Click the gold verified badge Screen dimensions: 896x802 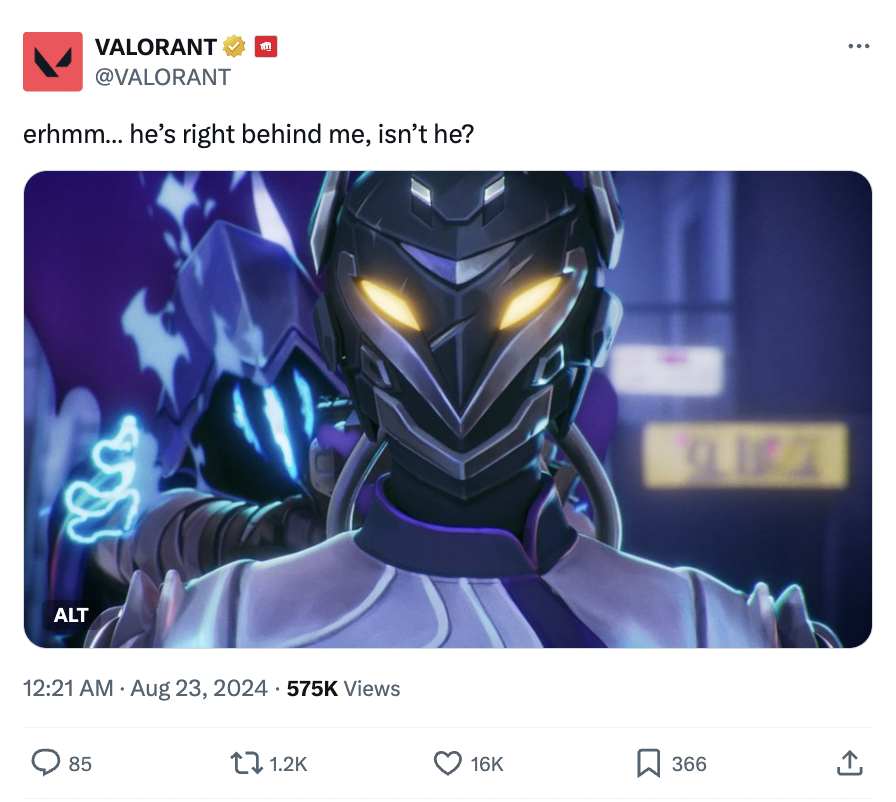[234, 46]
